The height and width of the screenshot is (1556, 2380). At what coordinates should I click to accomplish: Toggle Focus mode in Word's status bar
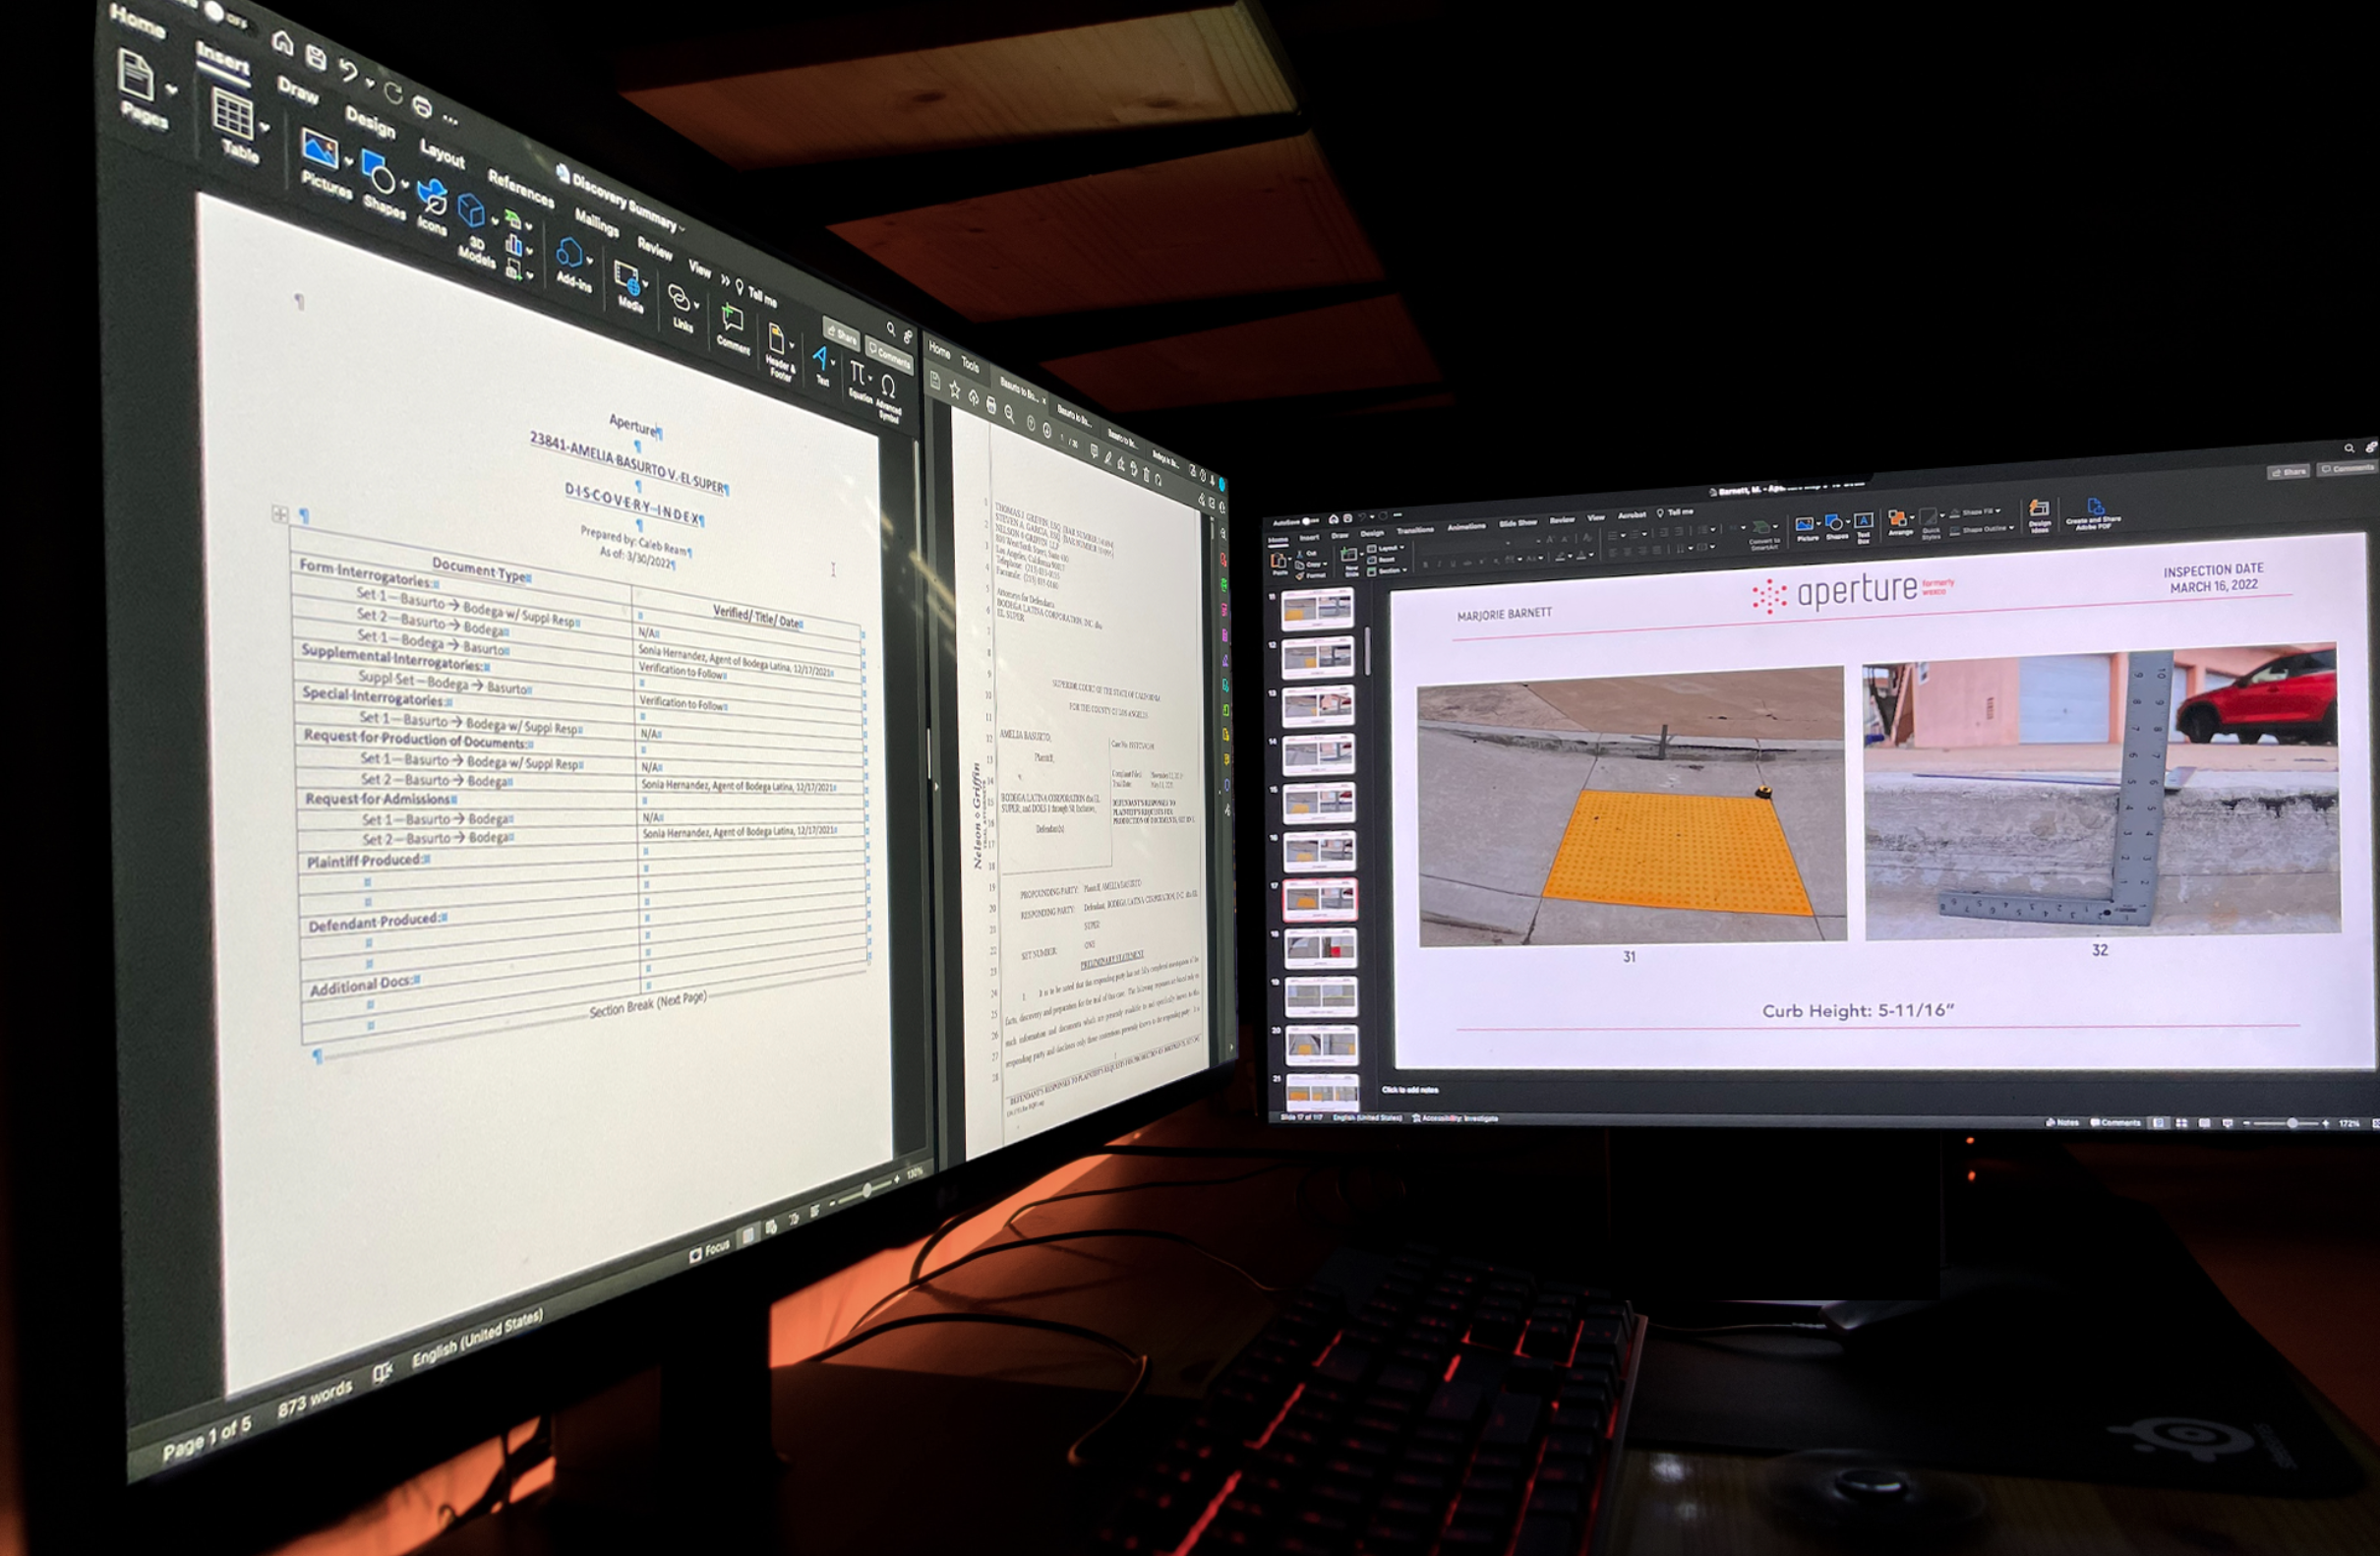coord(712,1248)
